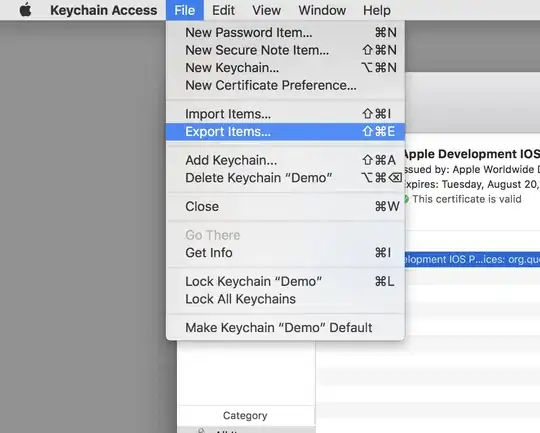The width and height of the screenshot is (540, 433).
Task: Select the highlighted certificate row in list
Action: coord(472,259)
